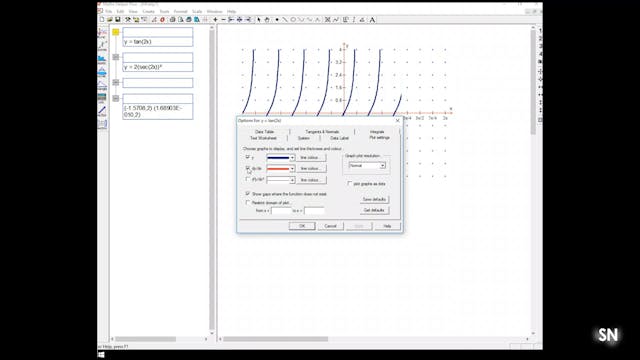Select the line drawing tool

[285, 20]
